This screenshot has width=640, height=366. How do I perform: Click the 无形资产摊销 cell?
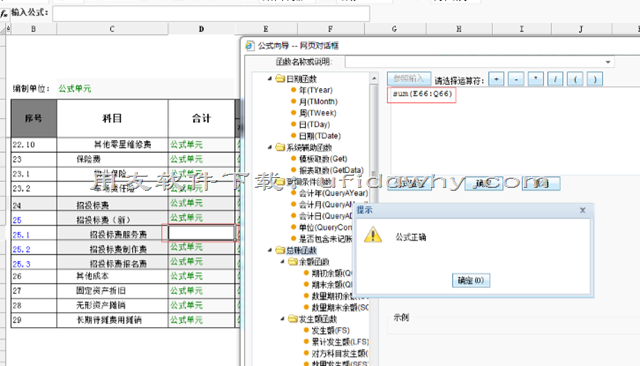112,305
